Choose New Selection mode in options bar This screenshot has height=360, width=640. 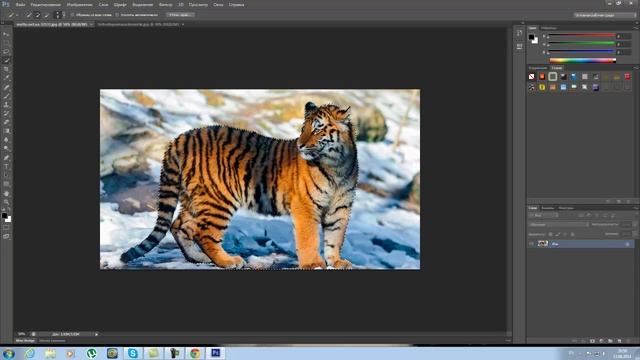click(x=29, y=15)
